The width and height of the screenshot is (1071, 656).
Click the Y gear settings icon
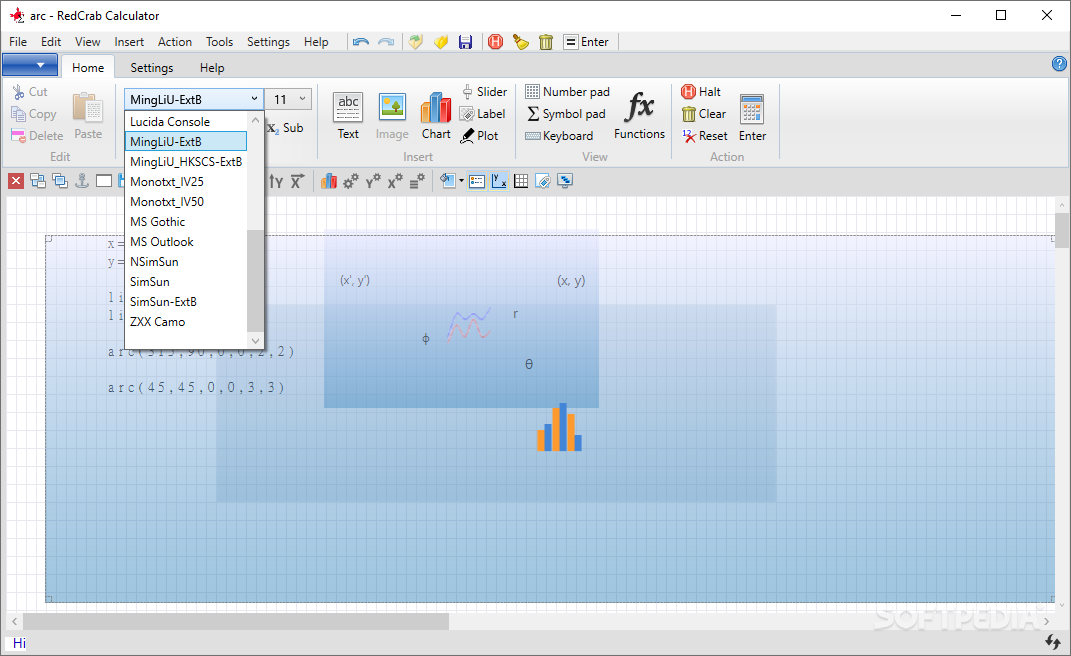(373, 181)
